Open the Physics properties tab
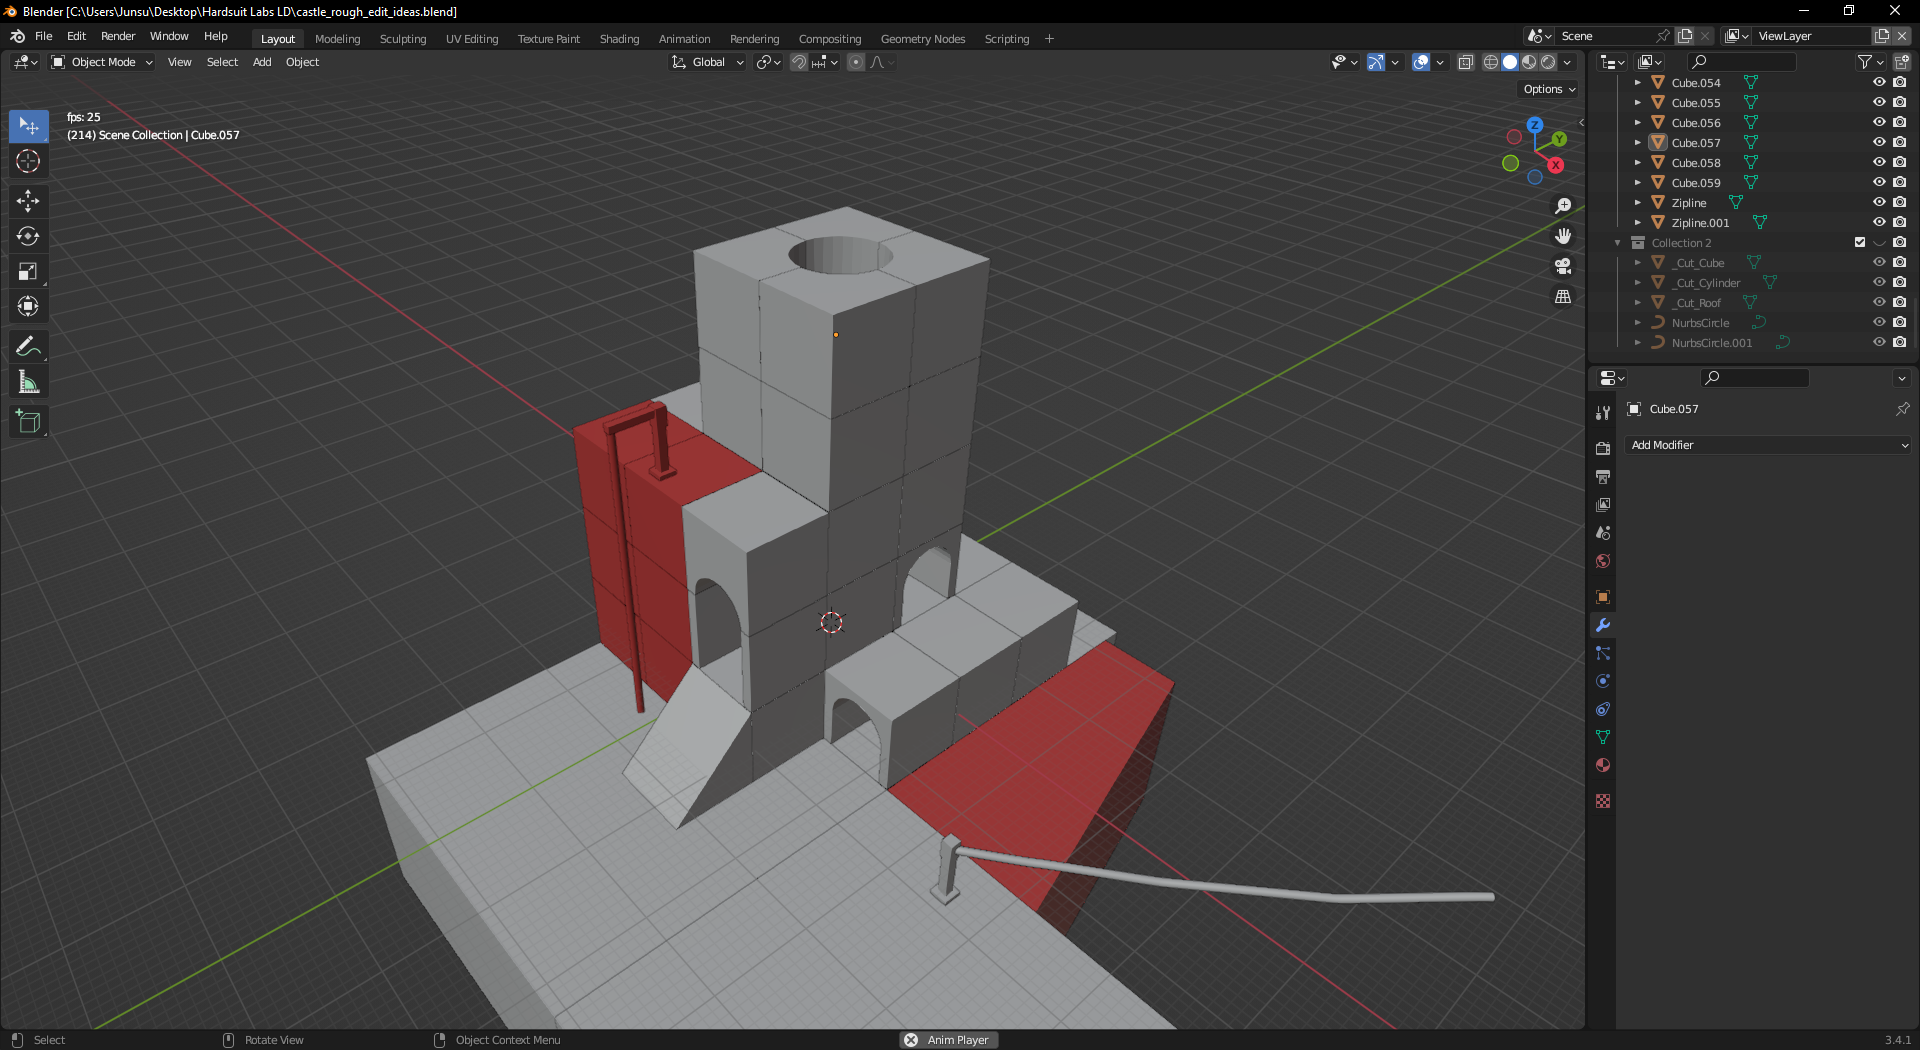Image resolution: width=1920 pixels, height=1050 pixels. tap(1603, 681)
